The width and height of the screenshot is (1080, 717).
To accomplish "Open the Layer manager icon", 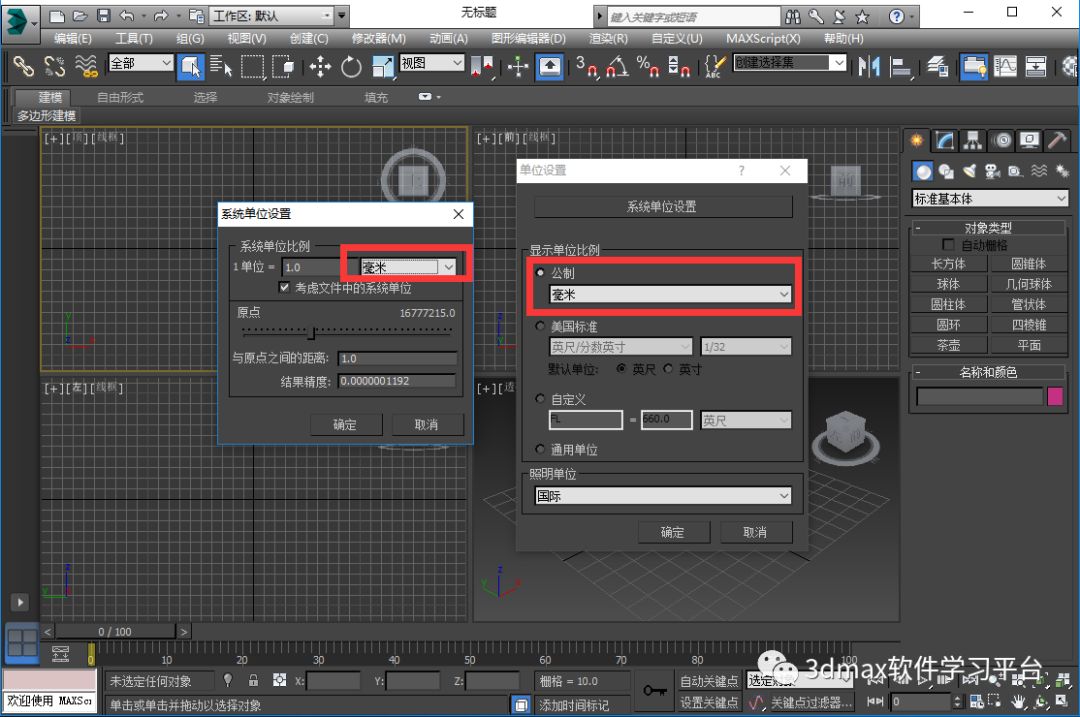I will click(x=937, y=66).
